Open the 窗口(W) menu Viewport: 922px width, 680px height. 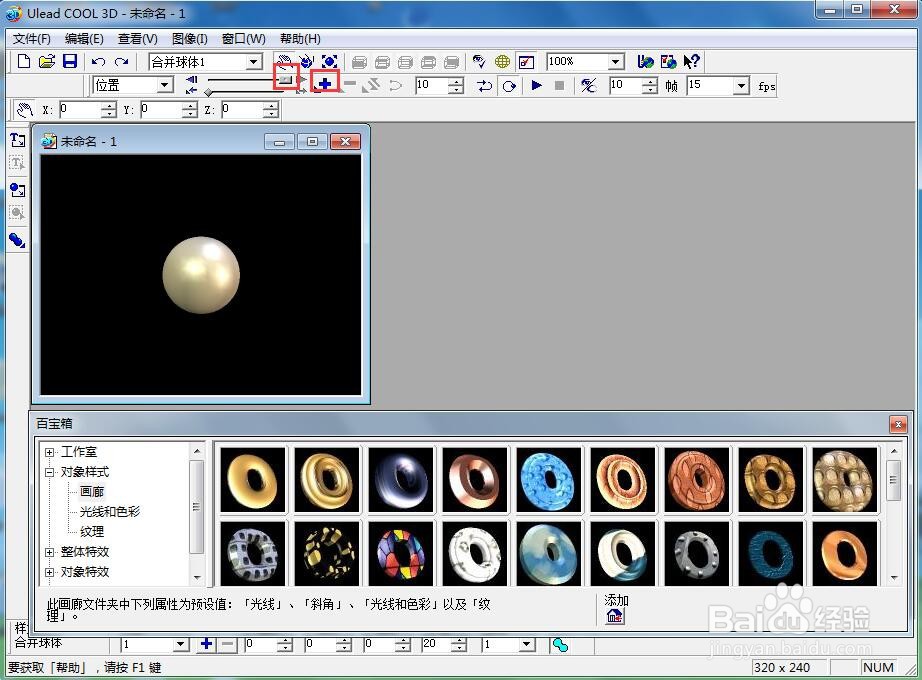[x=243, y=39]
